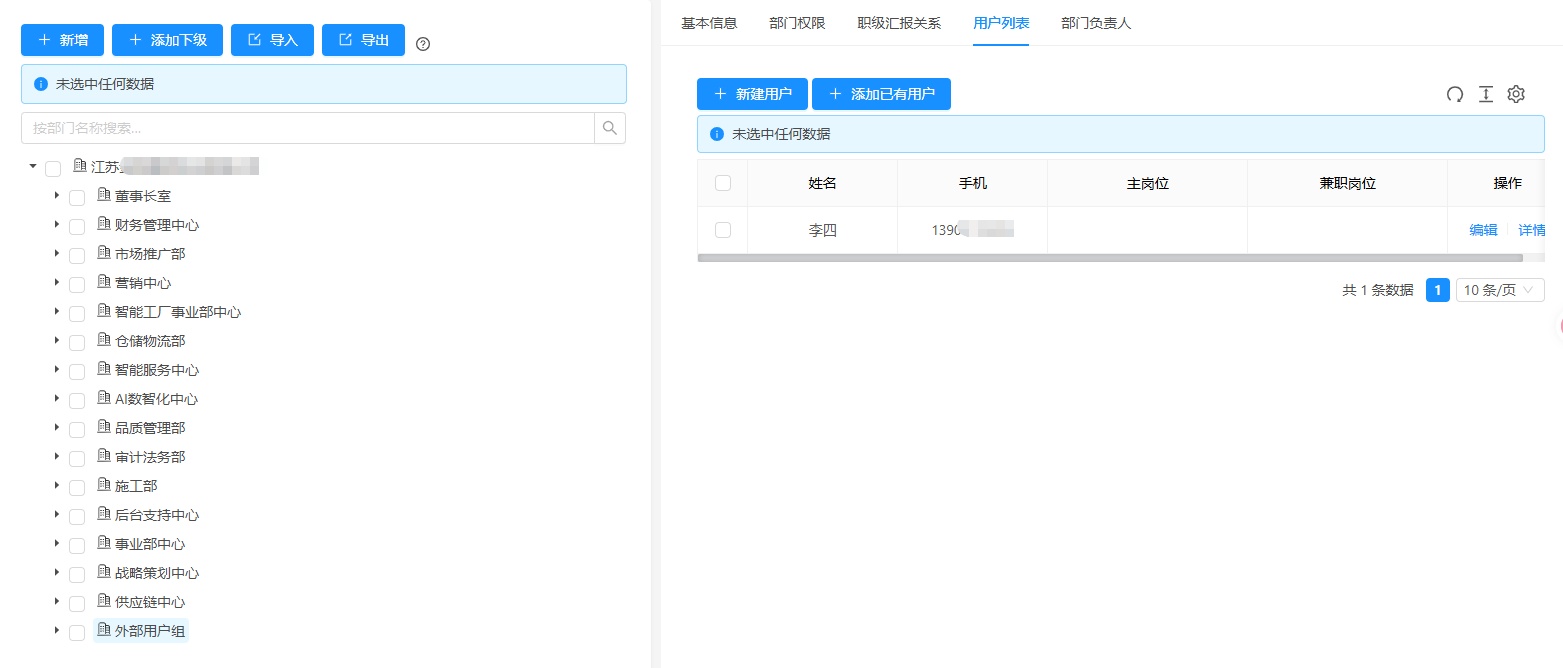Screen dimensions: 1563x668
Task: Focus the department name search field
Action: coord(308,128)
